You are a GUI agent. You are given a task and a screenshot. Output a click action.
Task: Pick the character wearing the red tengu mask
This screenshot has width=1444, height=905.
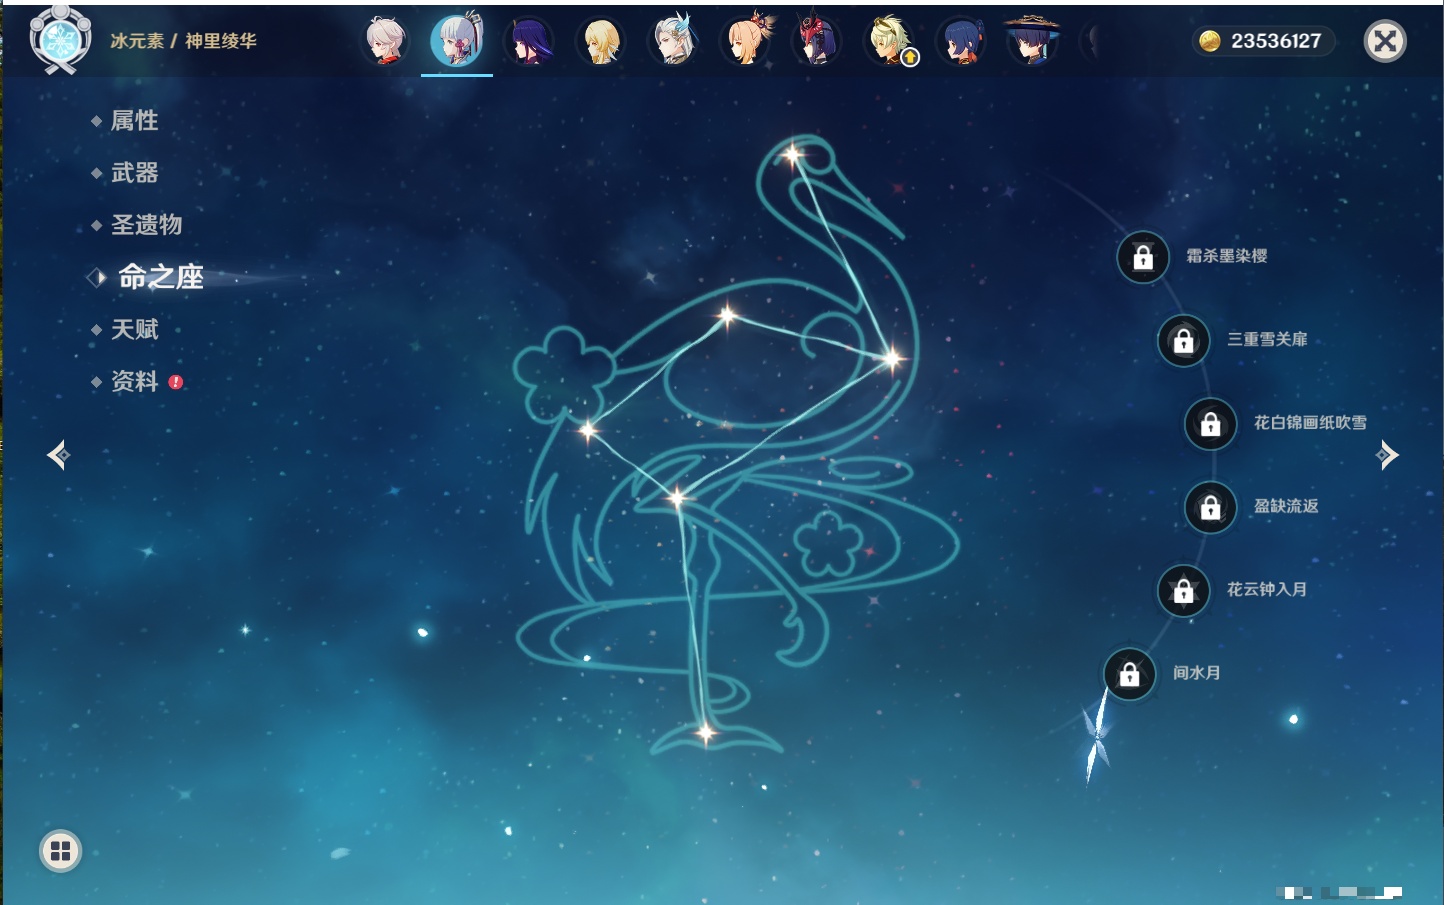pyautogui.click(x=817, y=41)
